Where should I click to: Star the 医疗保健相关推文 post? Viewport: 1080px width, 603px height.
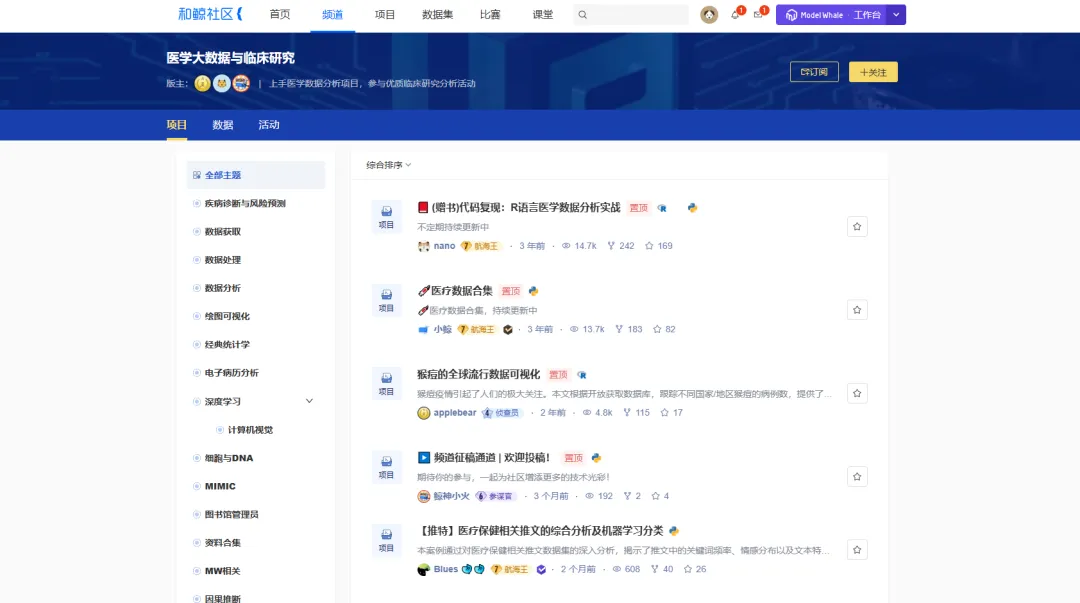[x=857, y=549]
